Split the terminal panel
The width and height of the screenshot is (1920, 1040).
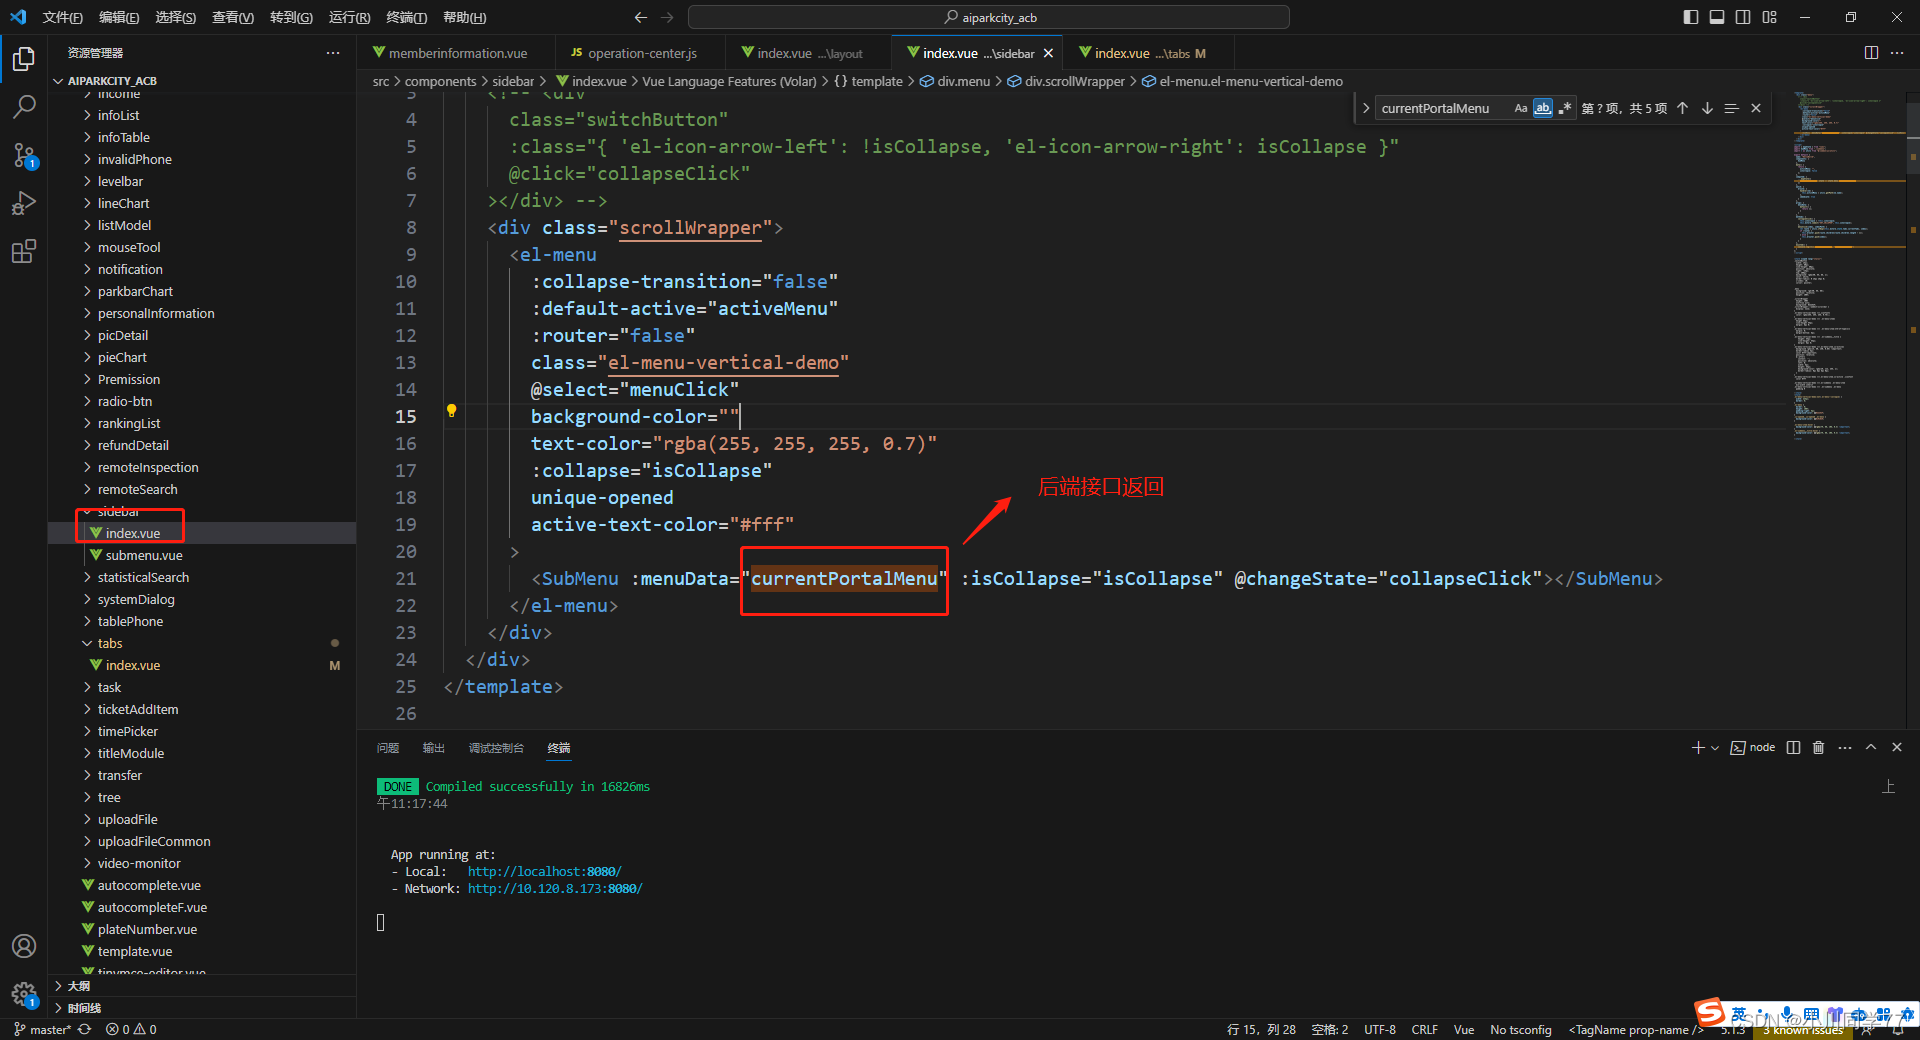click(1793, 747)
